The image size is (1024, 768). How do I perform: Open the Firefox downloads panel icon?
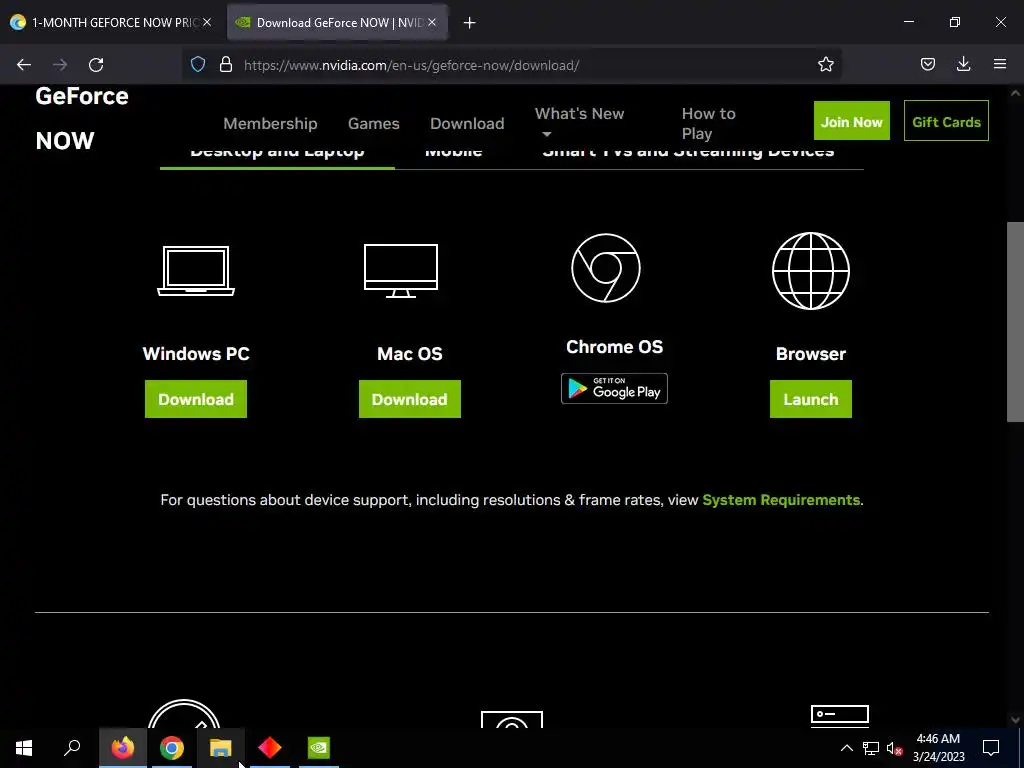[x=963, y=64]
